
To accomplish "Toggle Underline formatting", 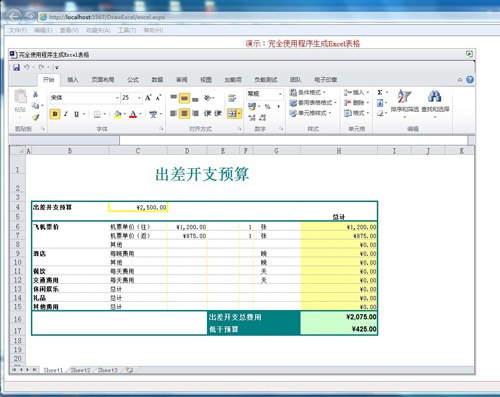I will tap(76, 114).
